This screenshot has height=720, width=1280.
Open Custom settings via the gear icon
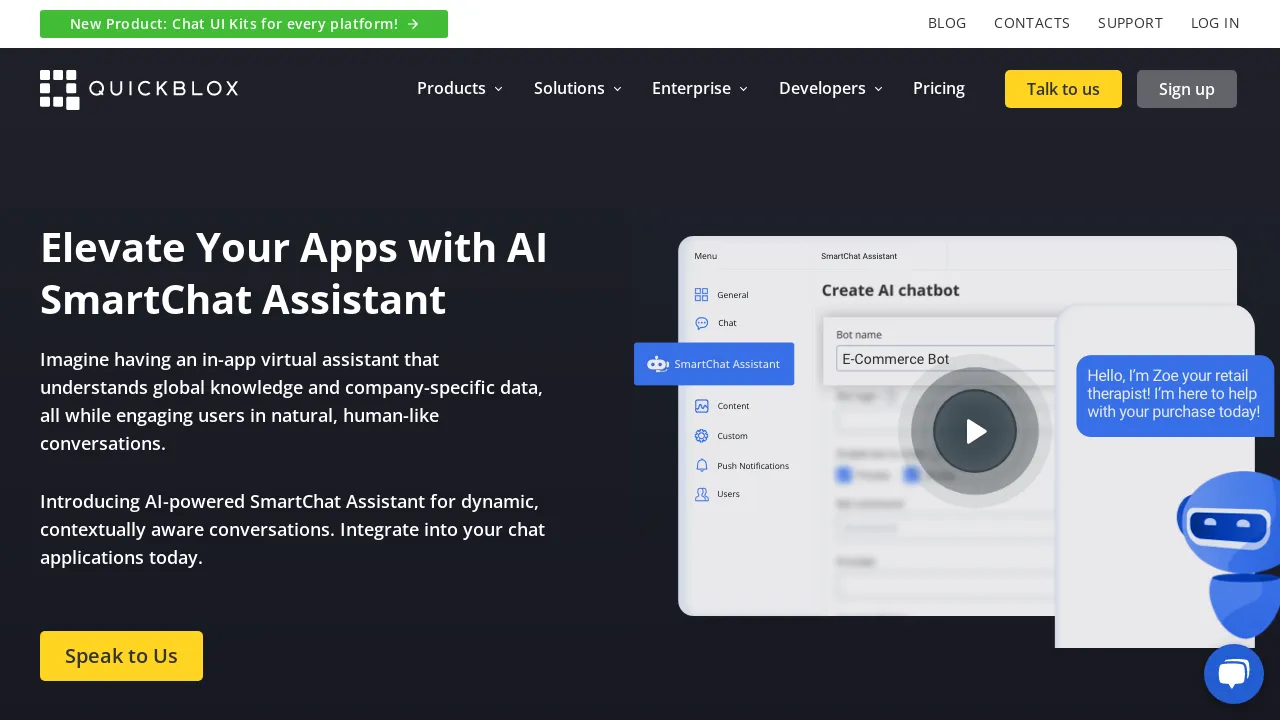(x=702, y=436)
